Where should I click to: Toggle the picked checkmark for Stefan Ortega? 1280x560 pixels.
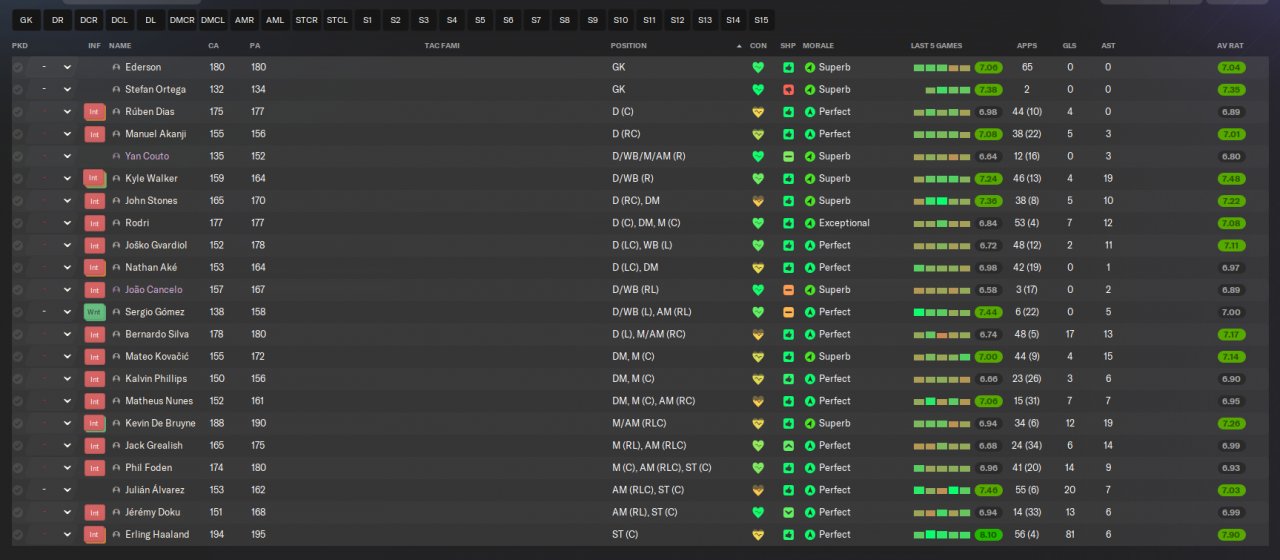pyautogui.click(x=17, y=90)
